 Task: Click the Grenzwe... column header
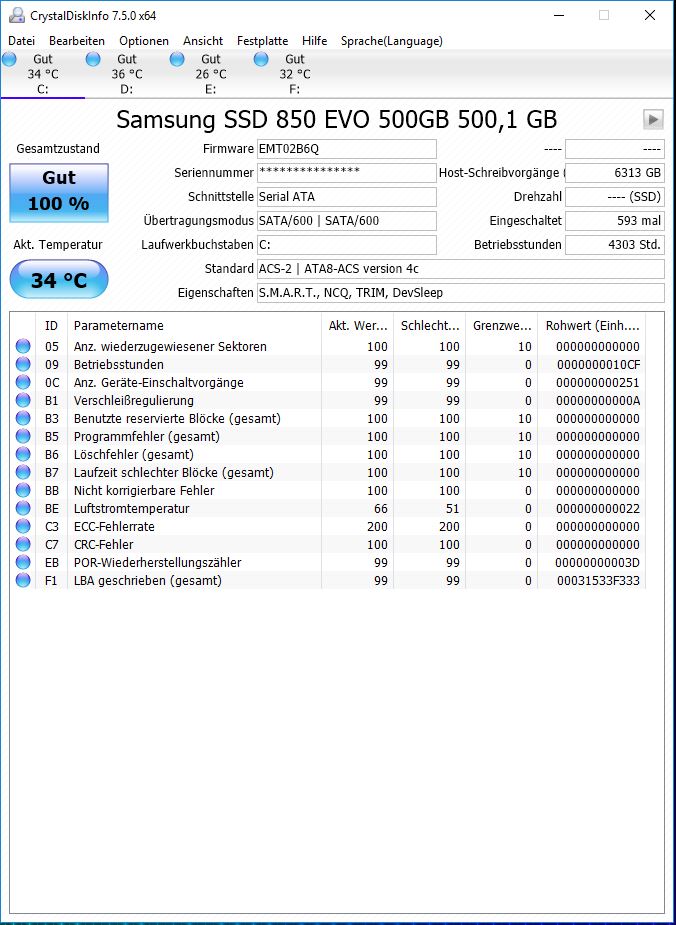coord(501,326)
